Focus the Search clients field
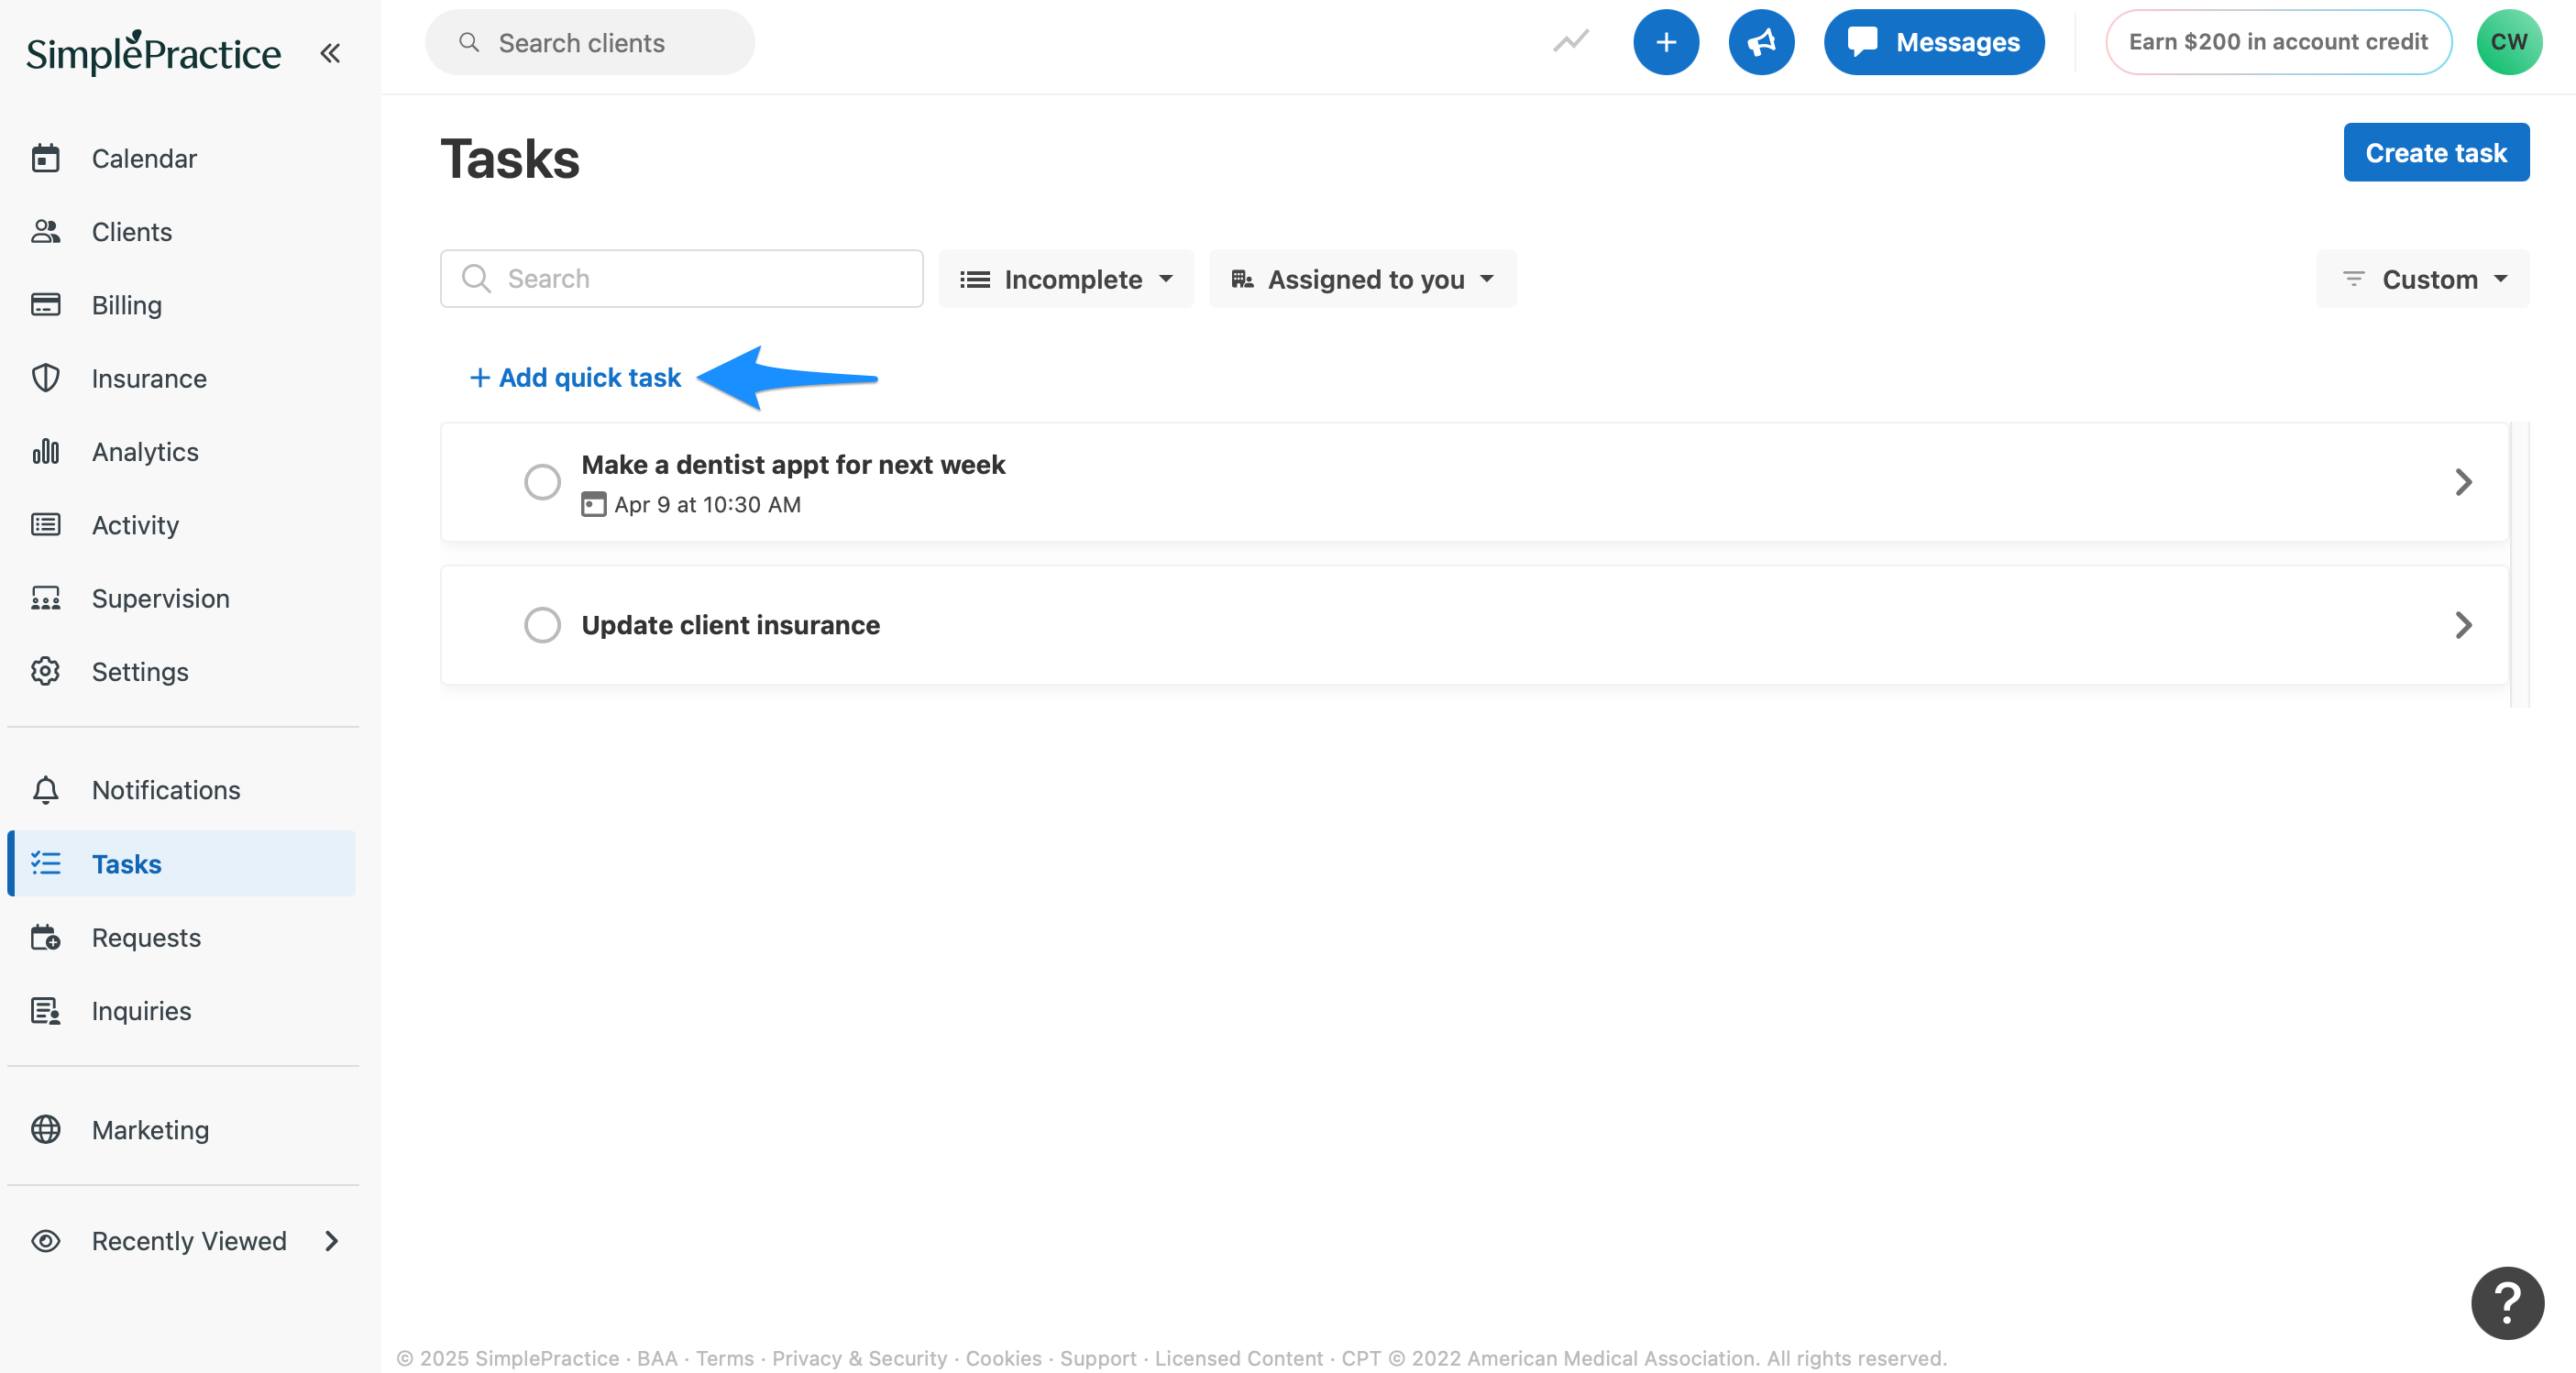Image resolution: width=2576 pixels, height=1373 pixels. tap(590, 43)
